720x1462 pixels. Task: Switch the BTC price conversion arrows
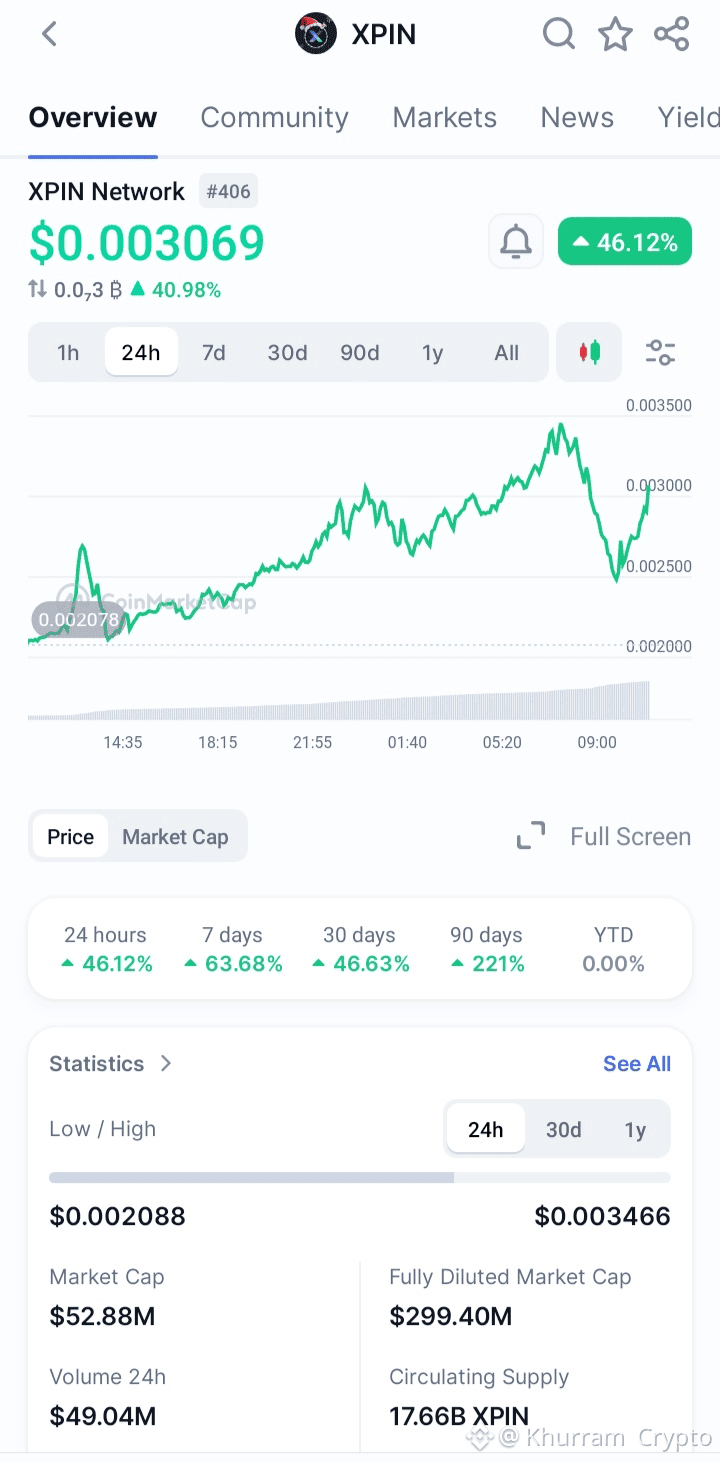tap(38, 290)
